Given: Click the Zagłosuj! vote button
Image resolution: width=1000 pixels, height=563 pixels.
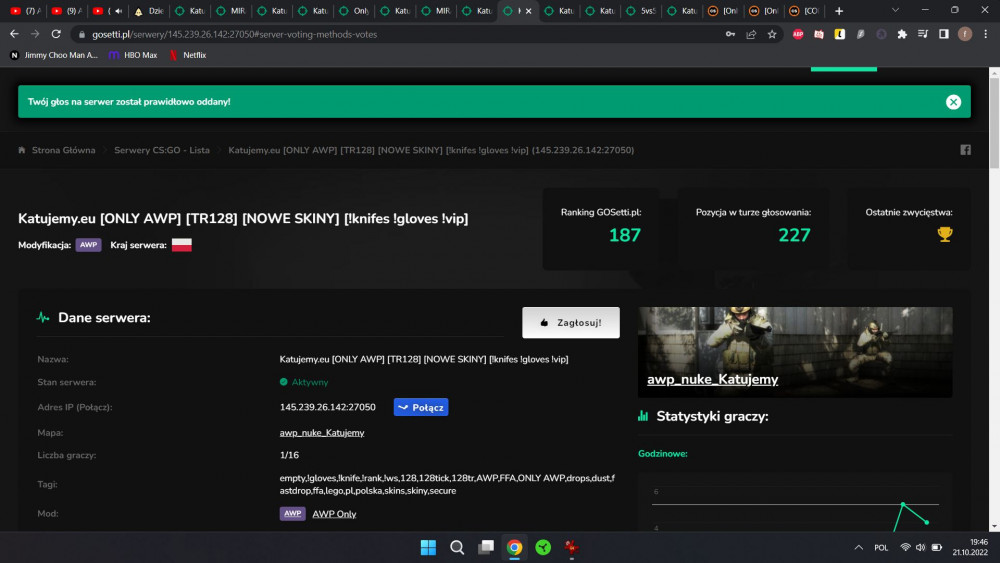Looking at the screenshot, I should (x=571, y=323).
